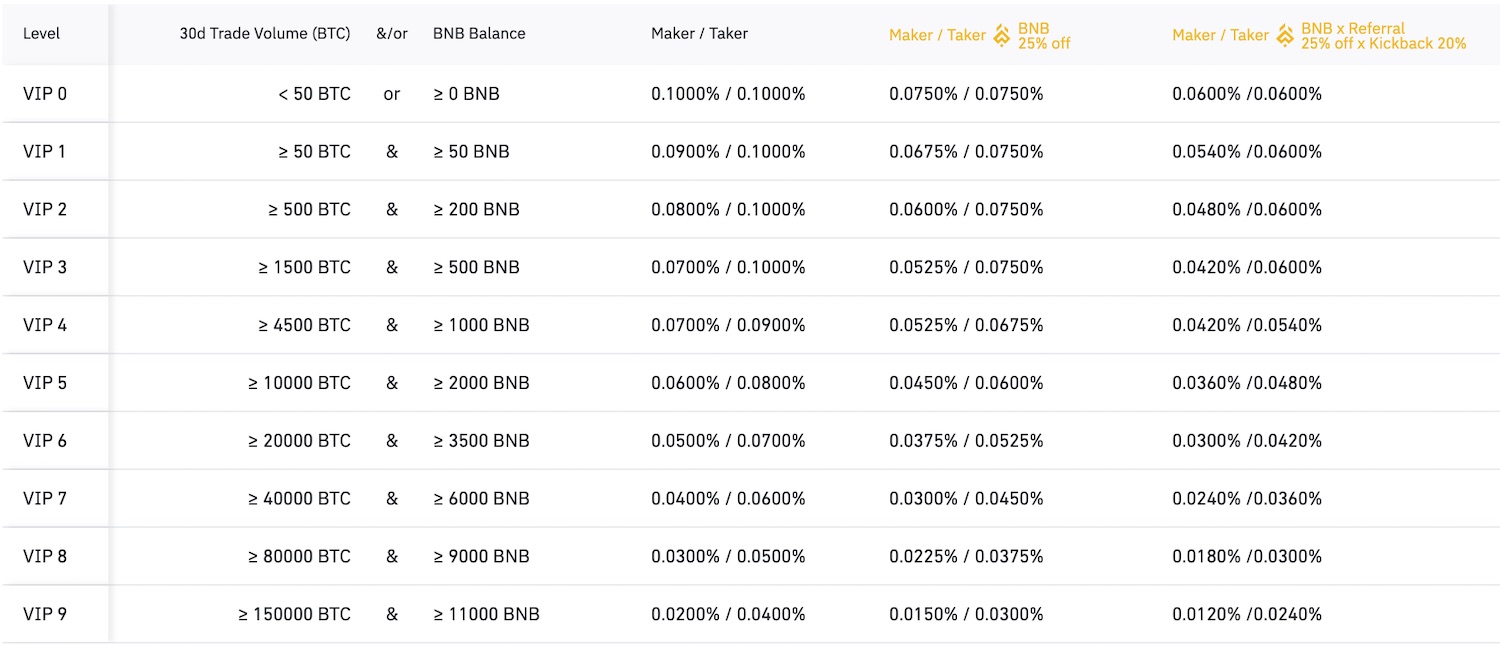Click the "BNB Balance" column header
The height and width of the screenshot is (646, 1500).
tap(479, 33)
